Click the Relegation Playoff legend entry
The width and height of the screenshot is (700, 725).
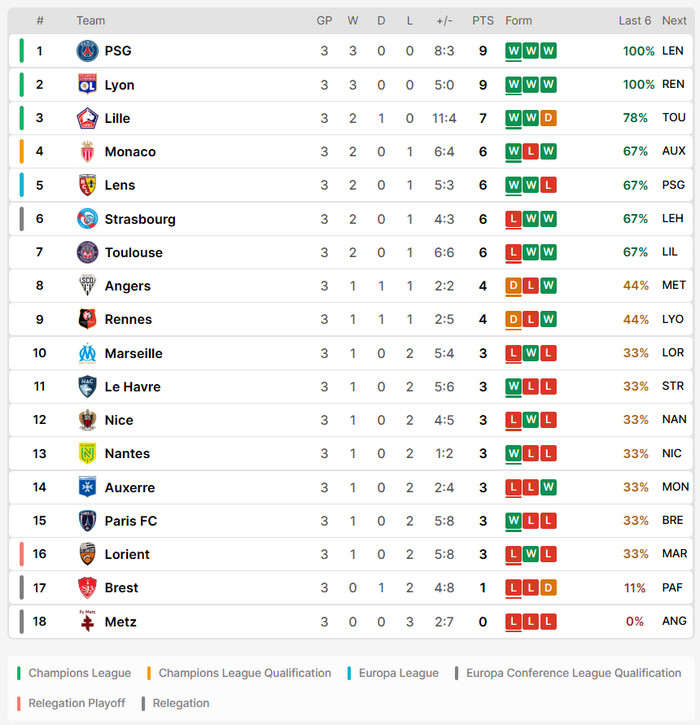point(76,703)
